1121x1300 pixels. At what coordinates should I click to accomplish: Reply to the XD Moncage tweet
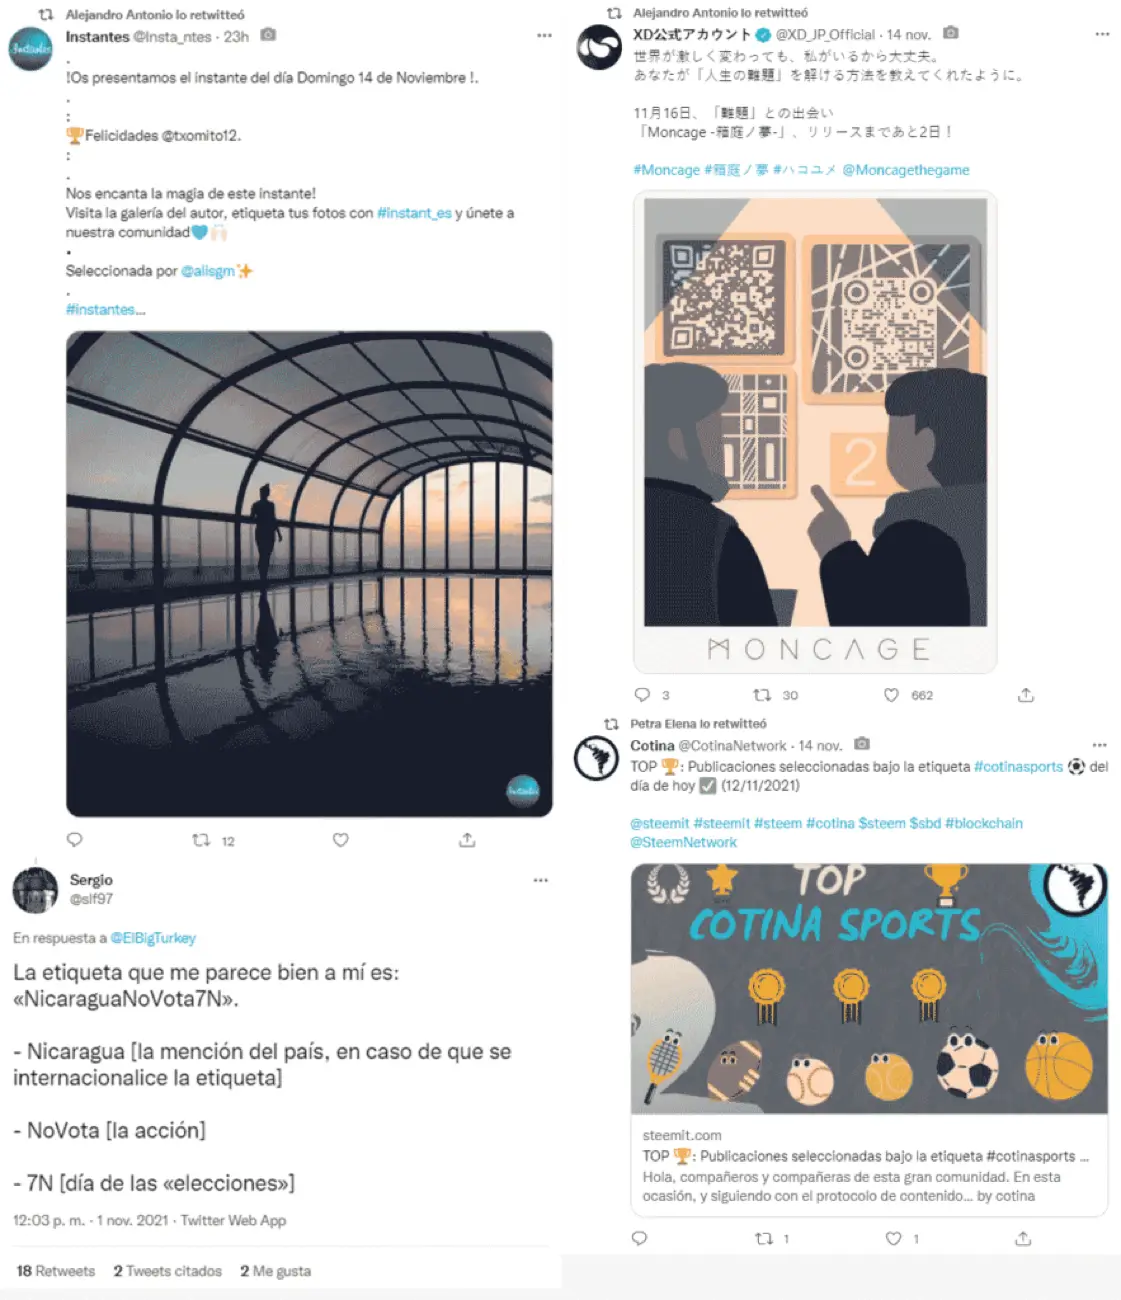tap(642, 695)
